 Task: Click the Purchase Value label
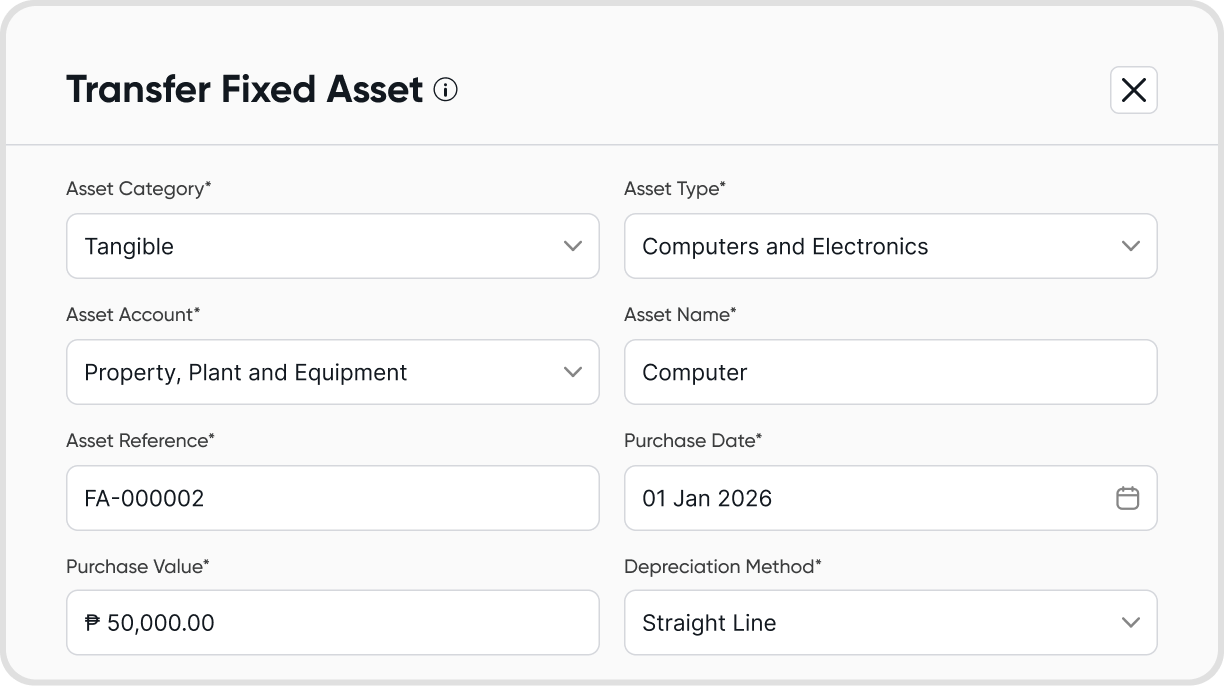(x=137, y=566)
